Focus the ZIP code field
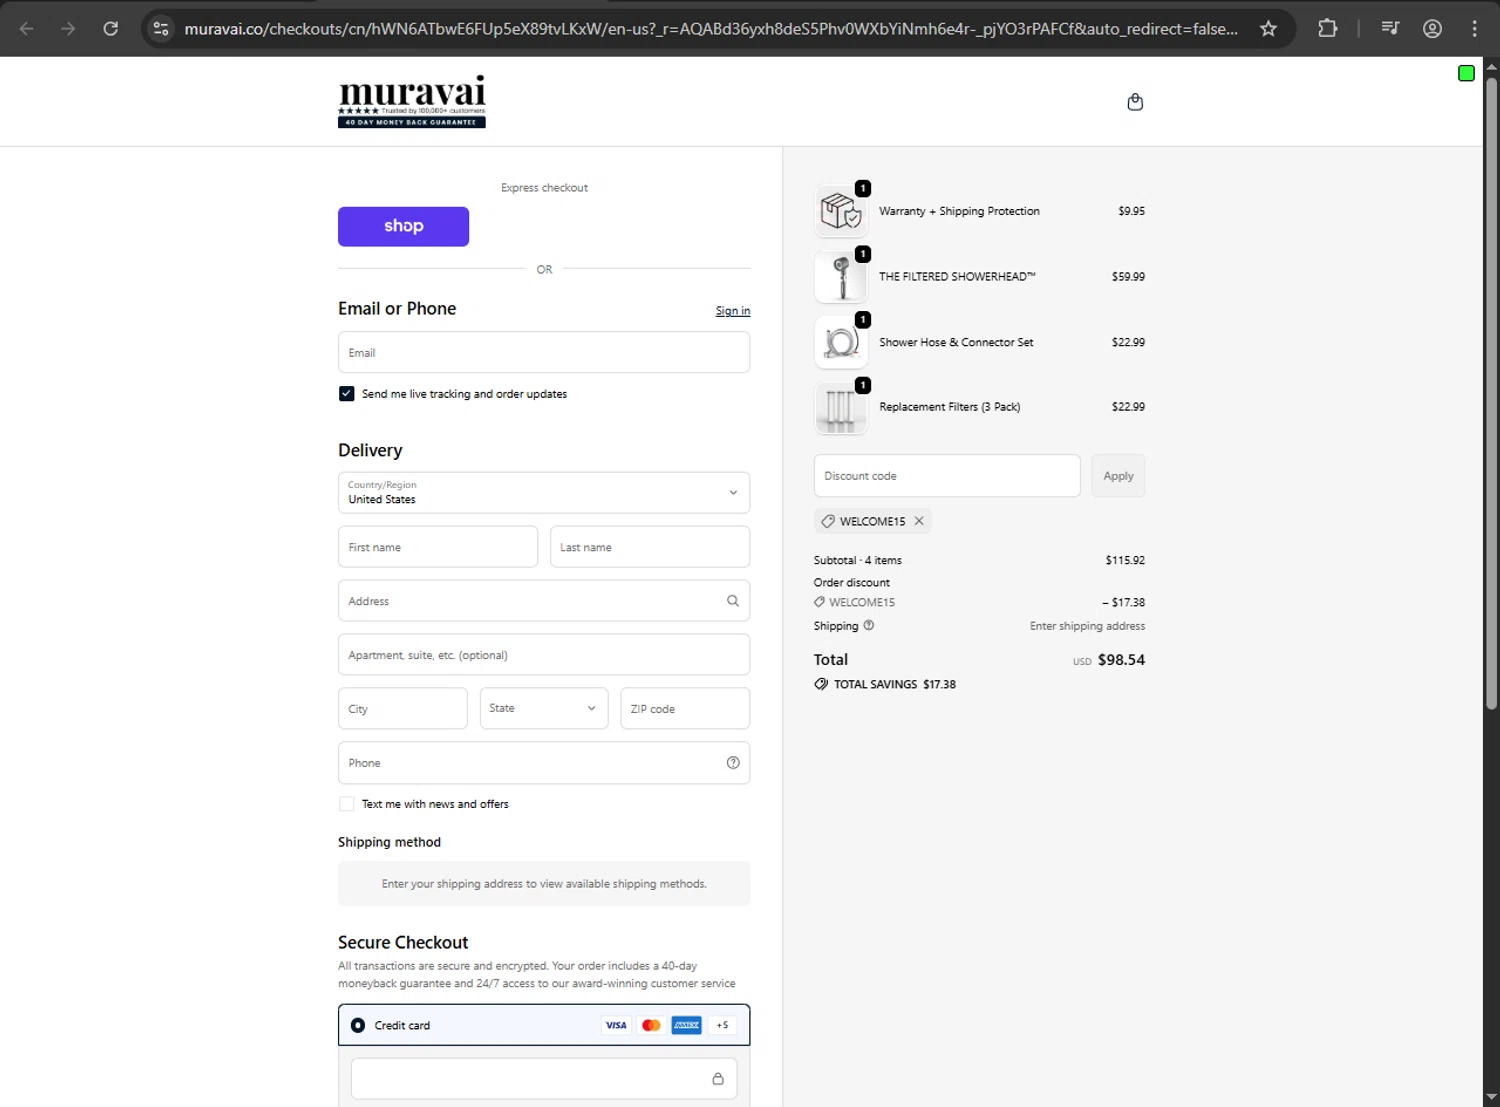Viewport: 1500px width, 1107px height. point(685,708)
